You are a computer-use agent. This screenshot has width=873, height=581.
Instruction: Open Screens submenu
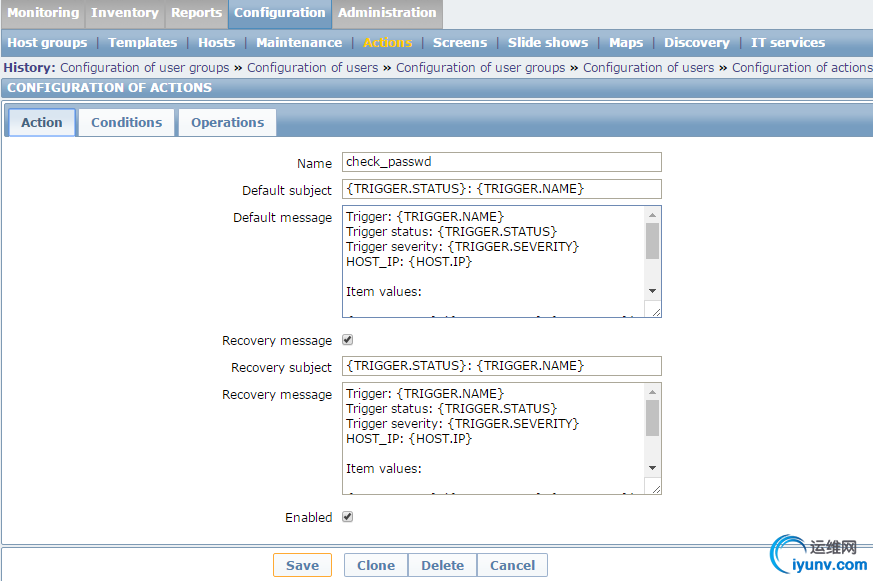pyautogui.click(x=460, y=43)
